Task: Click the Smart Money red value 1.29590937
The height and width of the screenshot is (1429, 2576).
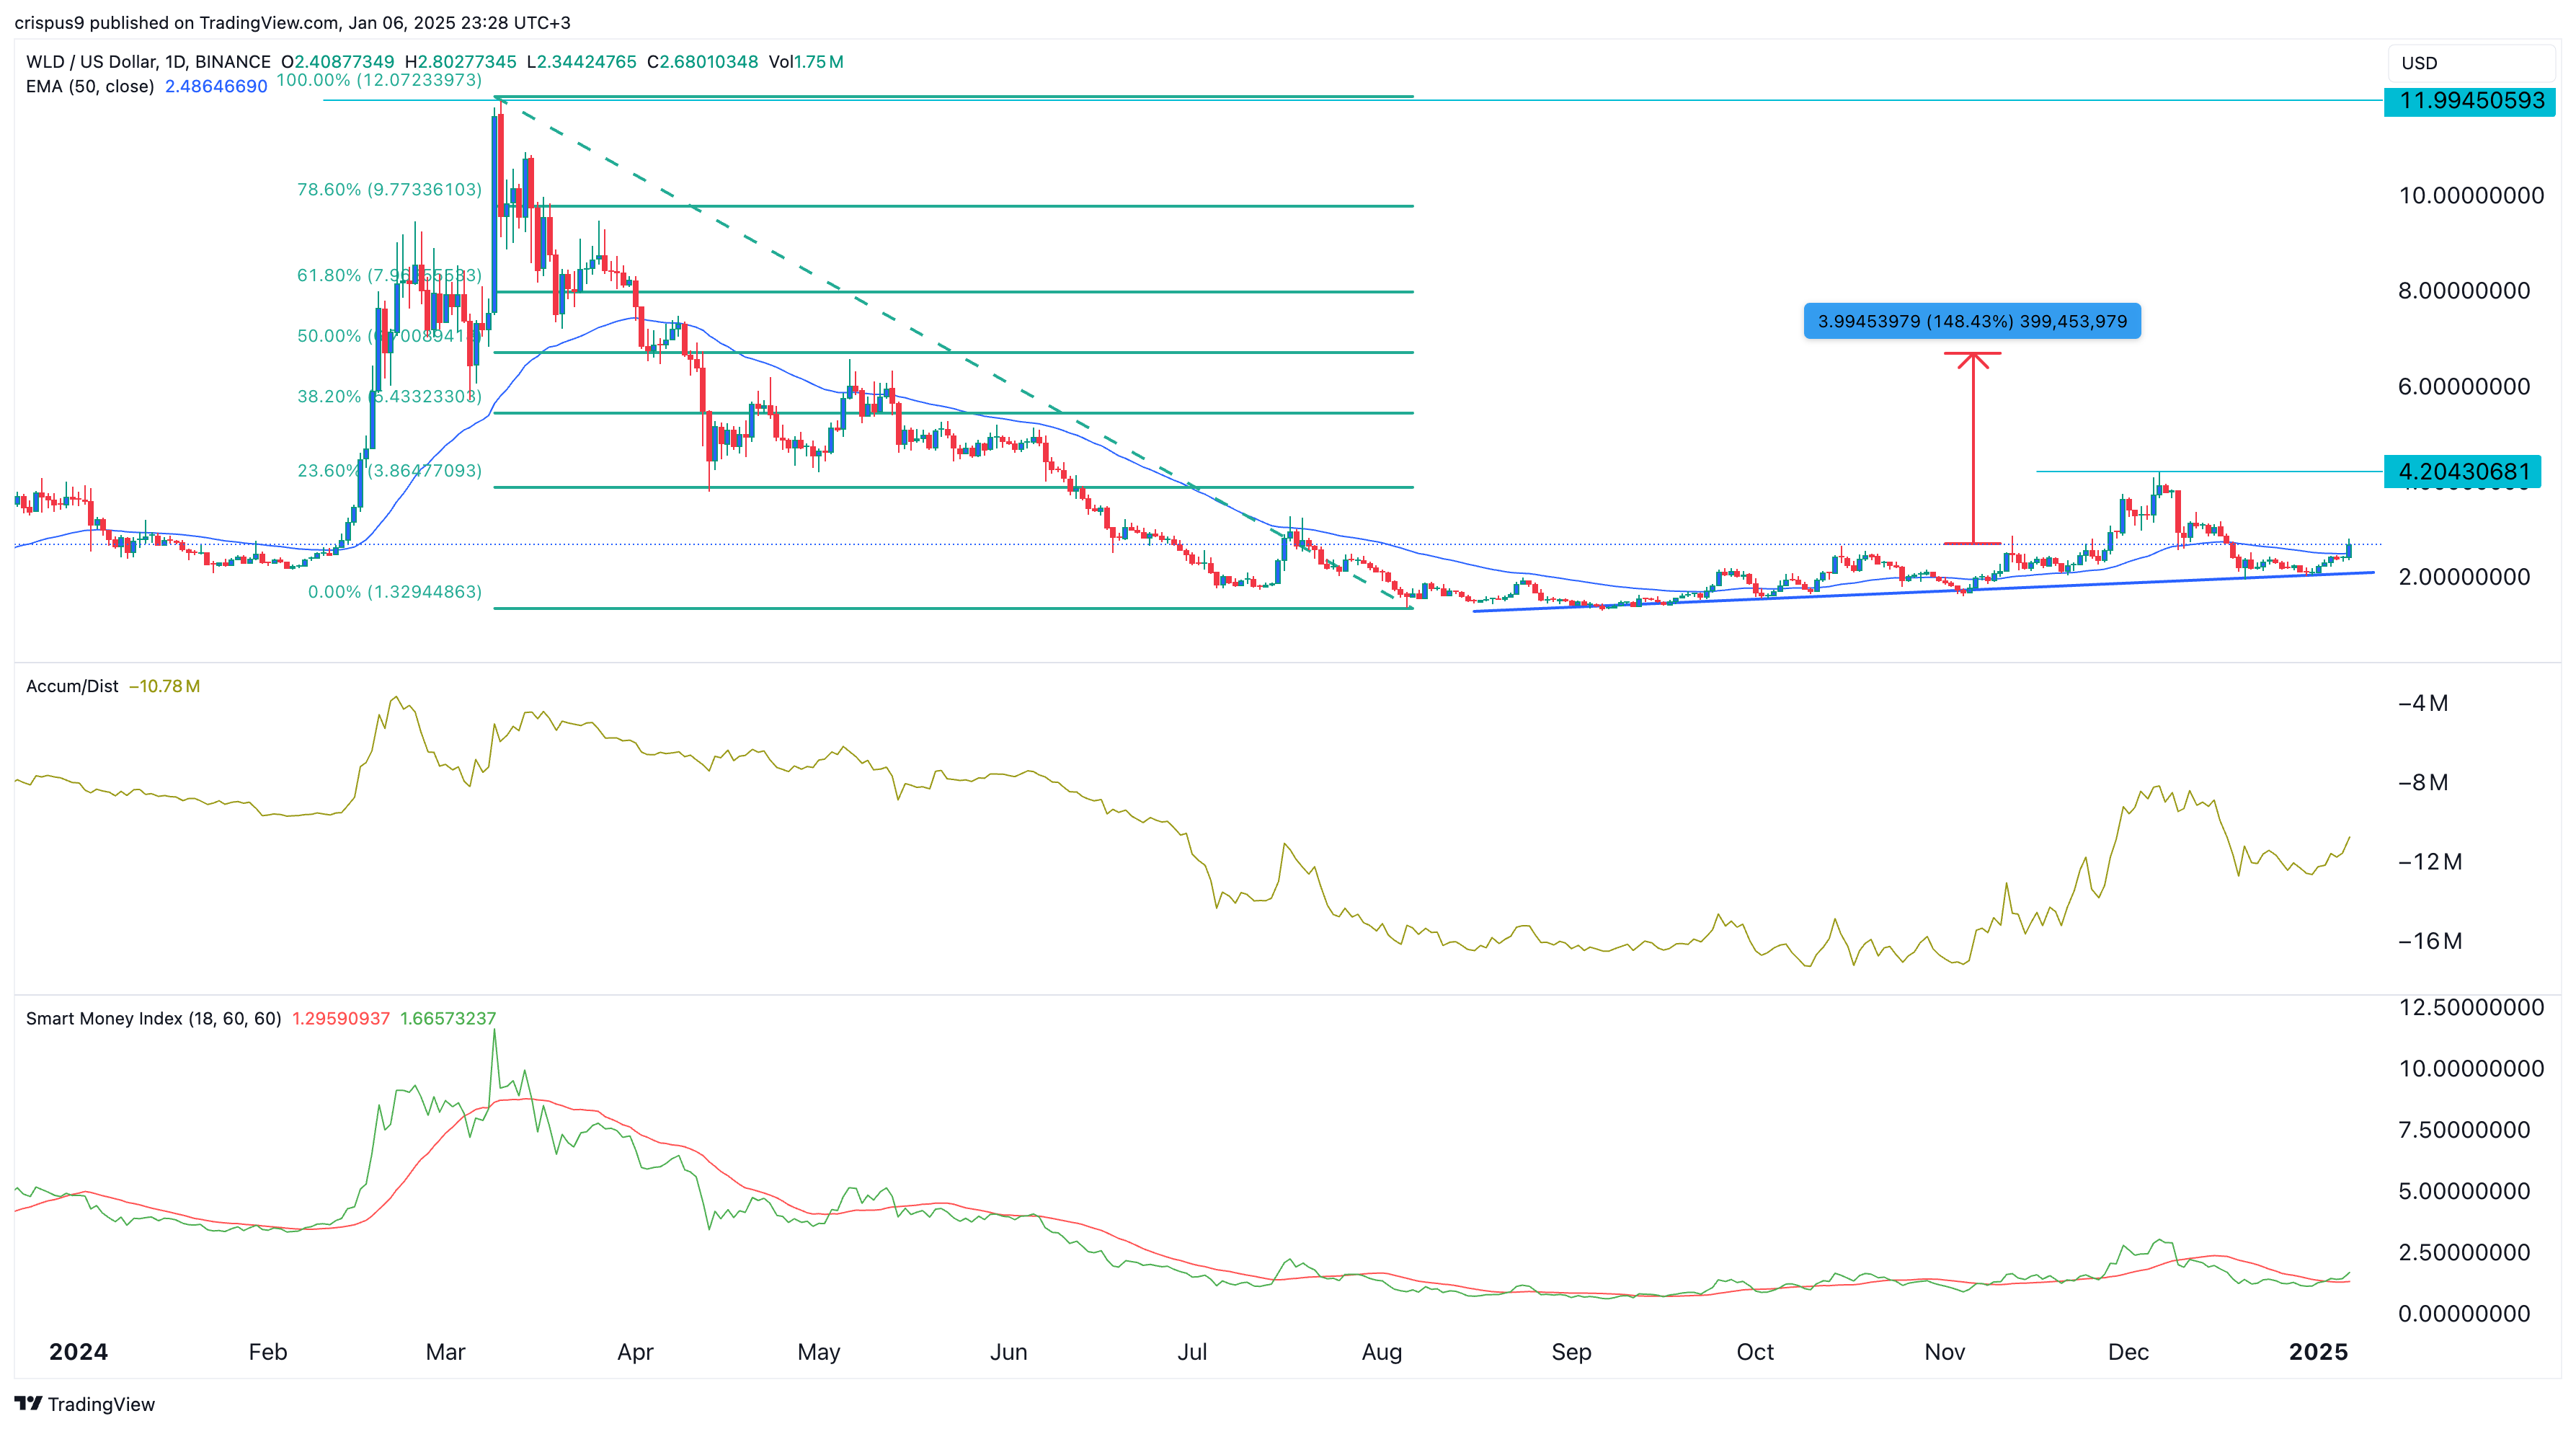Action: [x=341, y=1018]
